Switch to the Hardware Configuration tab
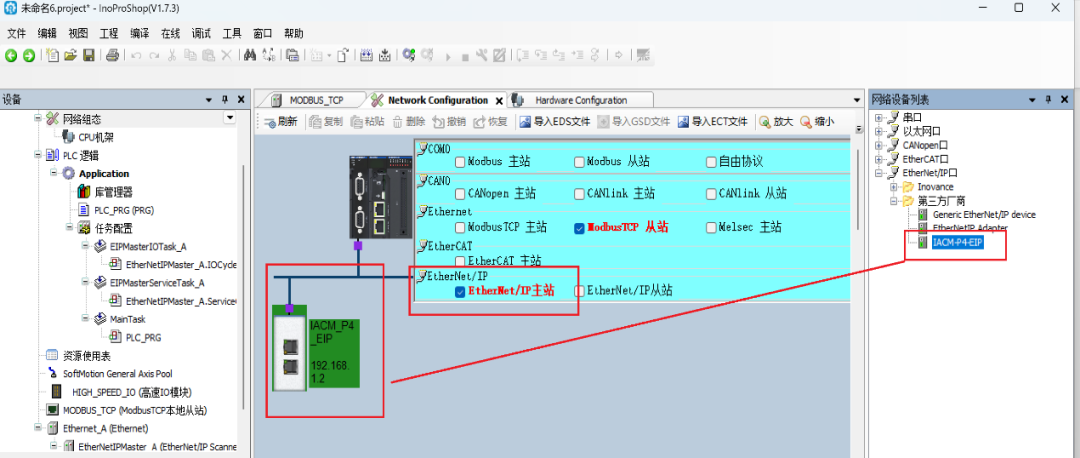1080x458 pixels. click(x=580, y=100)
